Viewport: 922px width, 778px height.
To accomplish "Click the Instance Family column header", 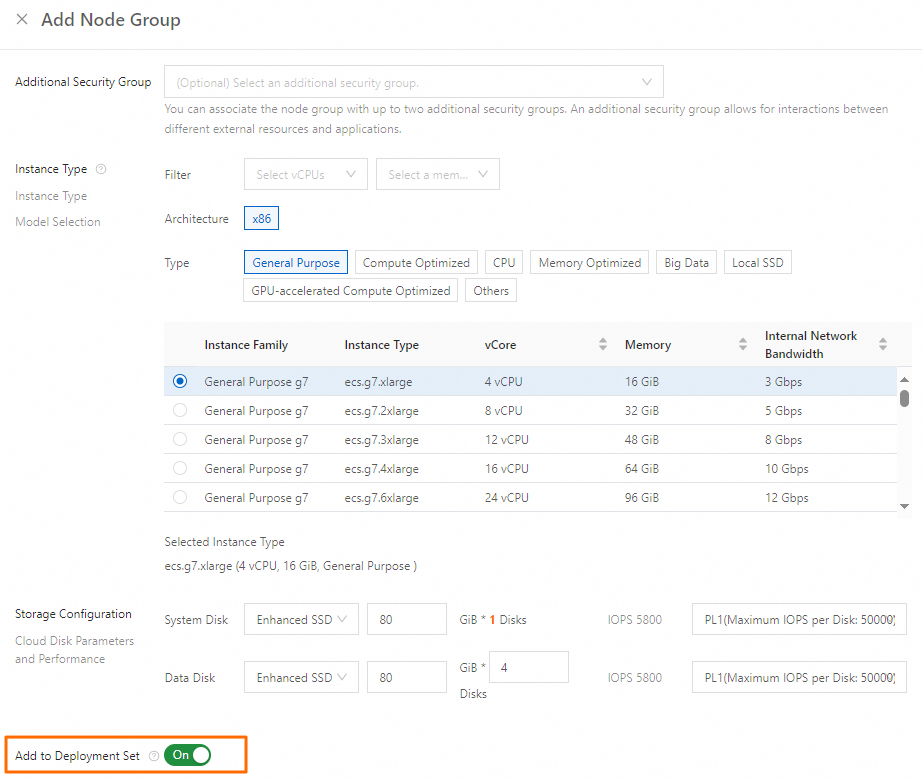I will coord(246,345).
